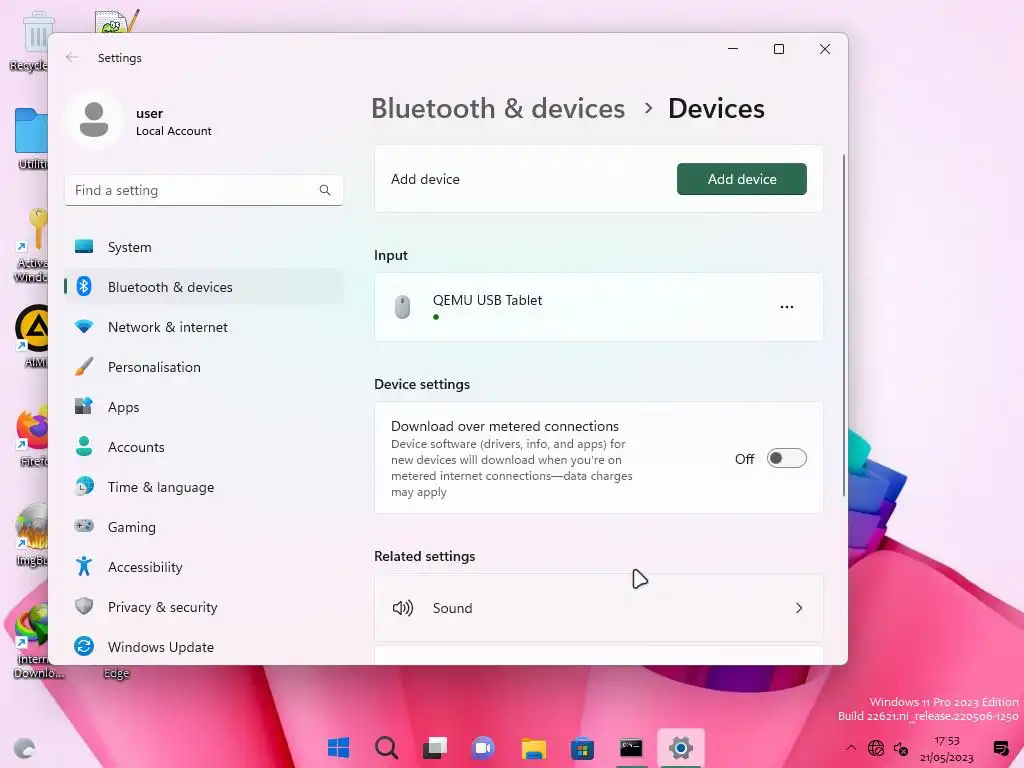Click the Network wifi icon in sidebar

tap(84, 327)
